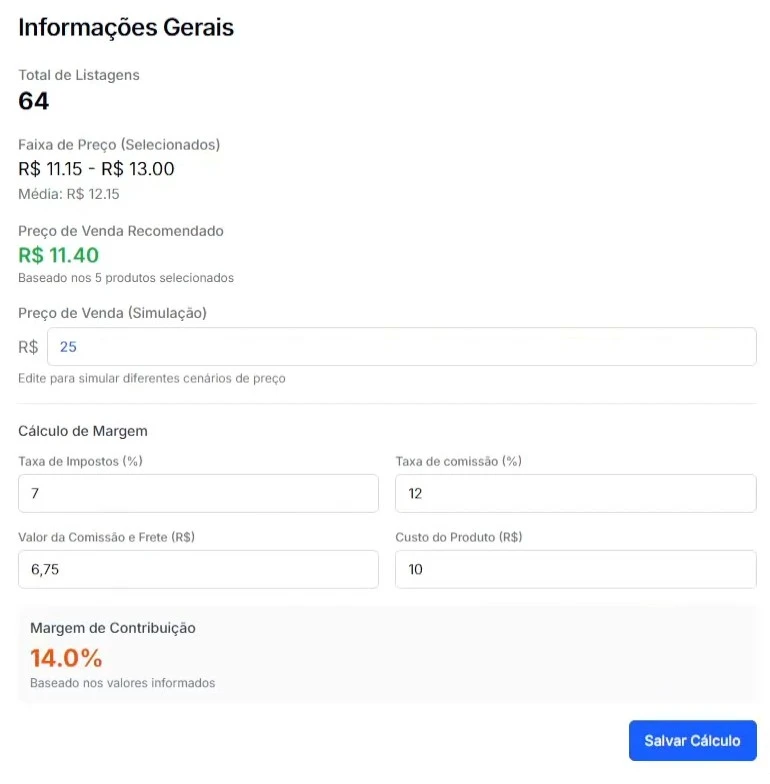Screen dimensions: 770x784
Task: Click the R$ prefix beside the simulation input
Action: [x=28, y=346]
